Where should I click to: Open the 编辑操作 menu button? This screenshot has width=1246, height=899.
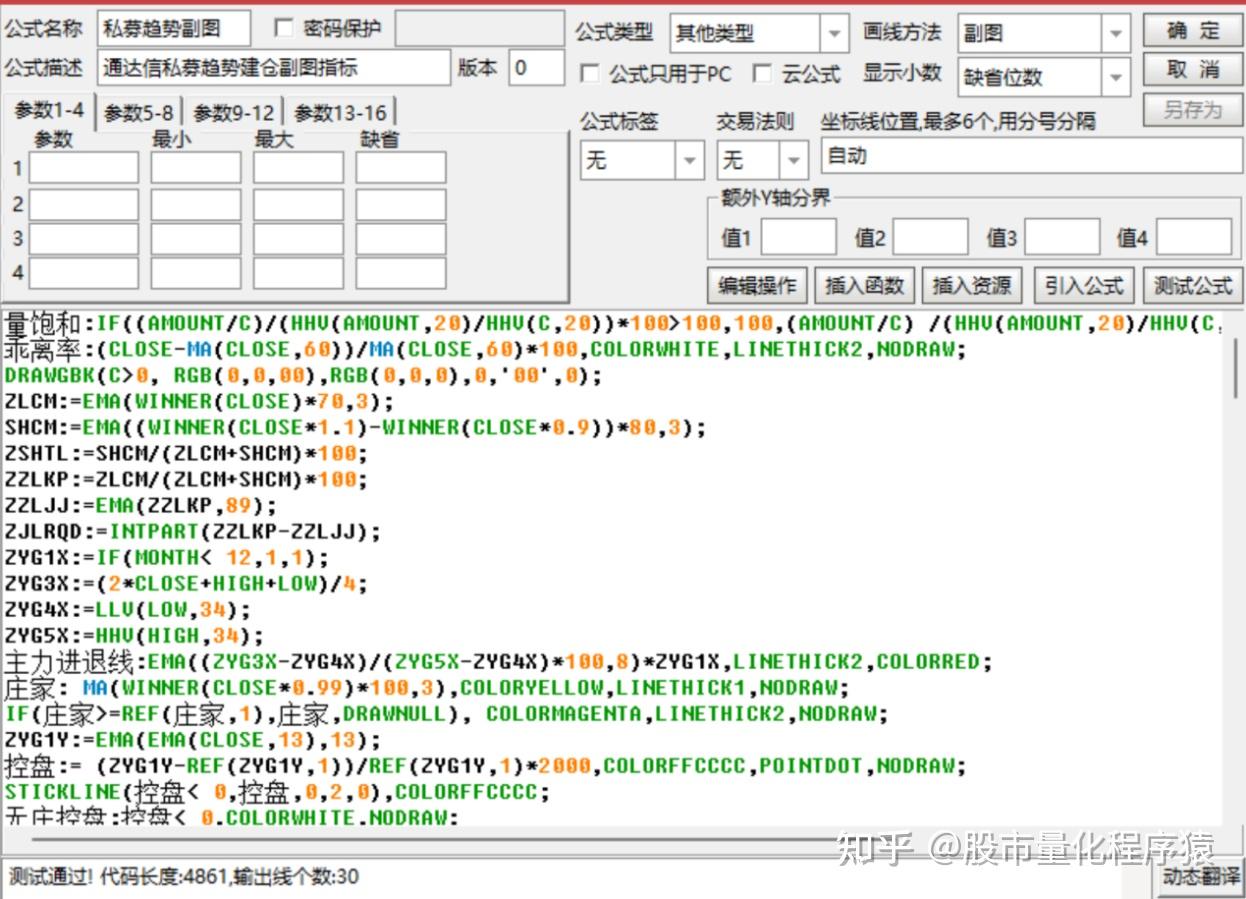click(757, 286)
